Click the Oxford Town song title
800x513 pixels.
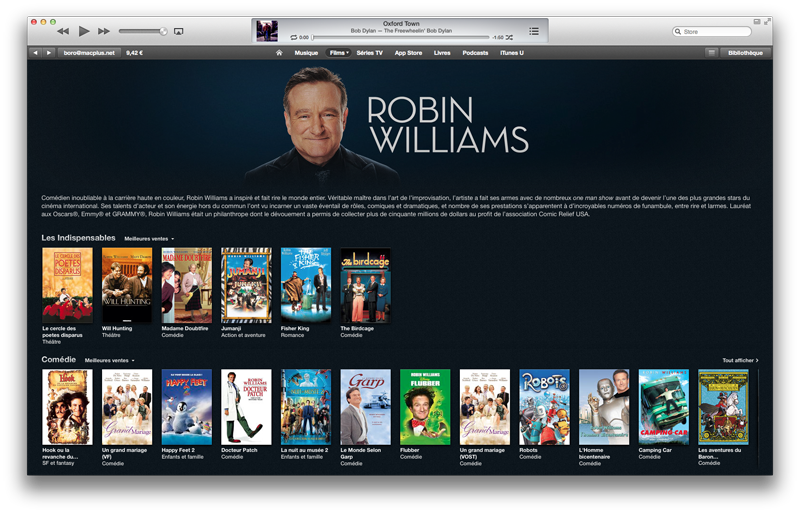401,23
